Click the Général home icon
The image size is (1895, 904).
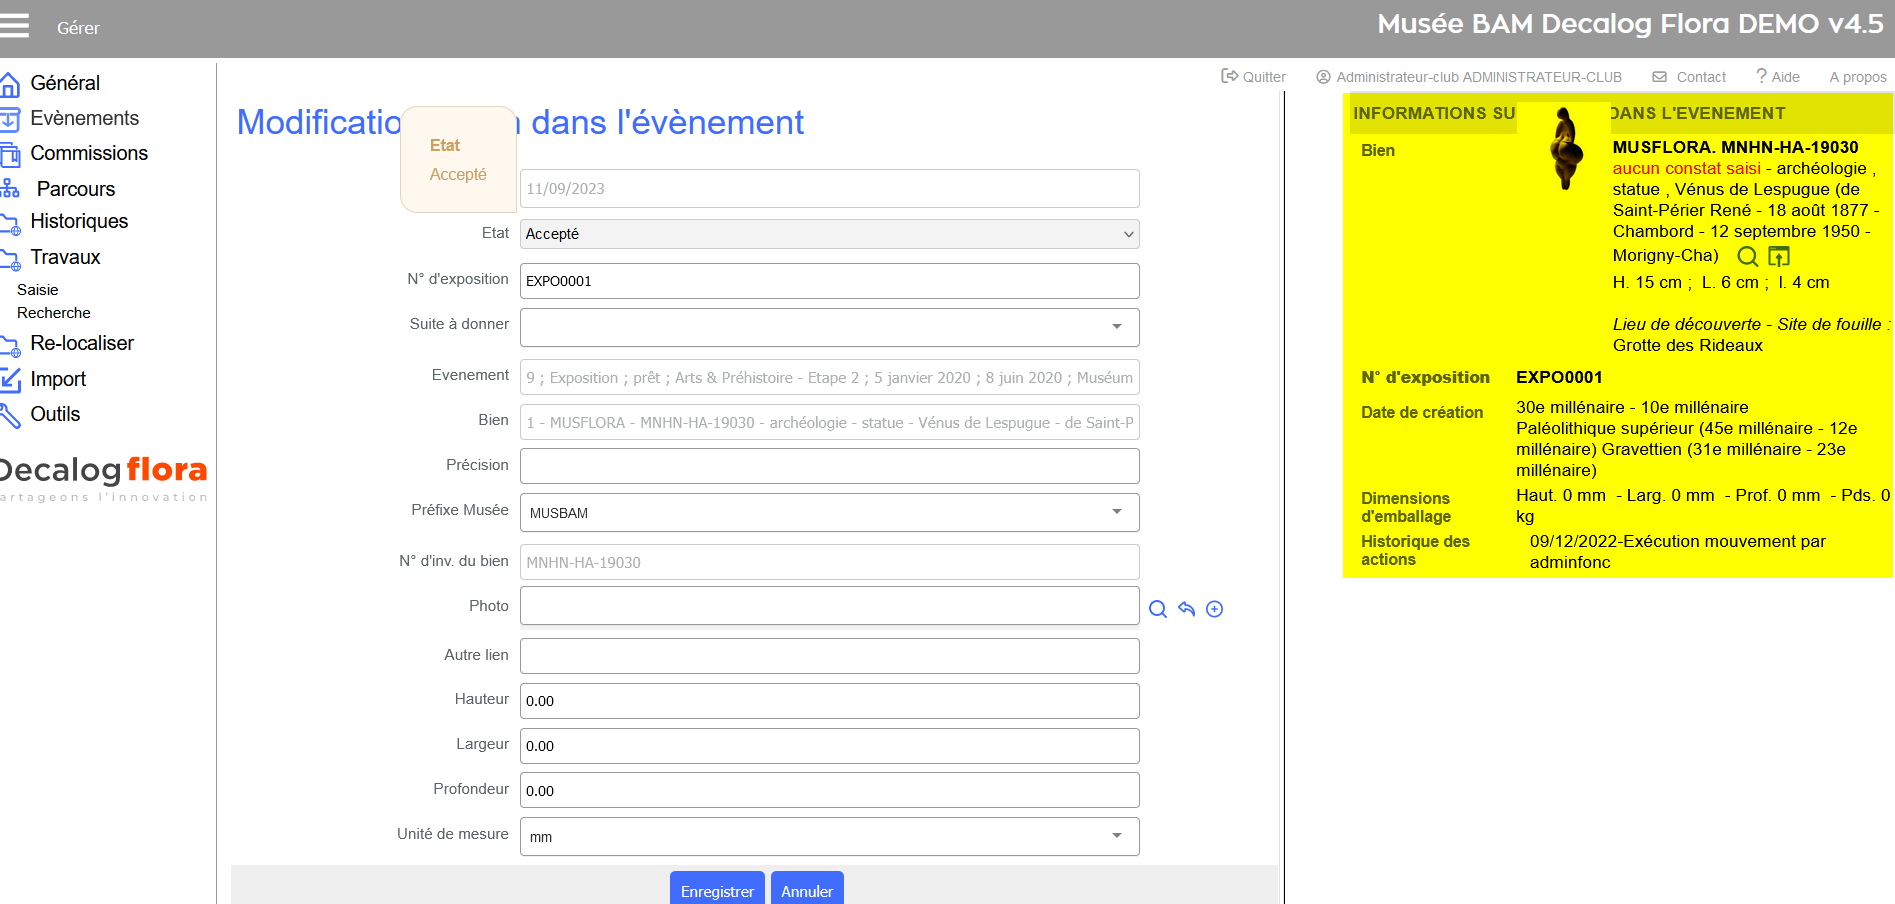click(x=10, y=84)
